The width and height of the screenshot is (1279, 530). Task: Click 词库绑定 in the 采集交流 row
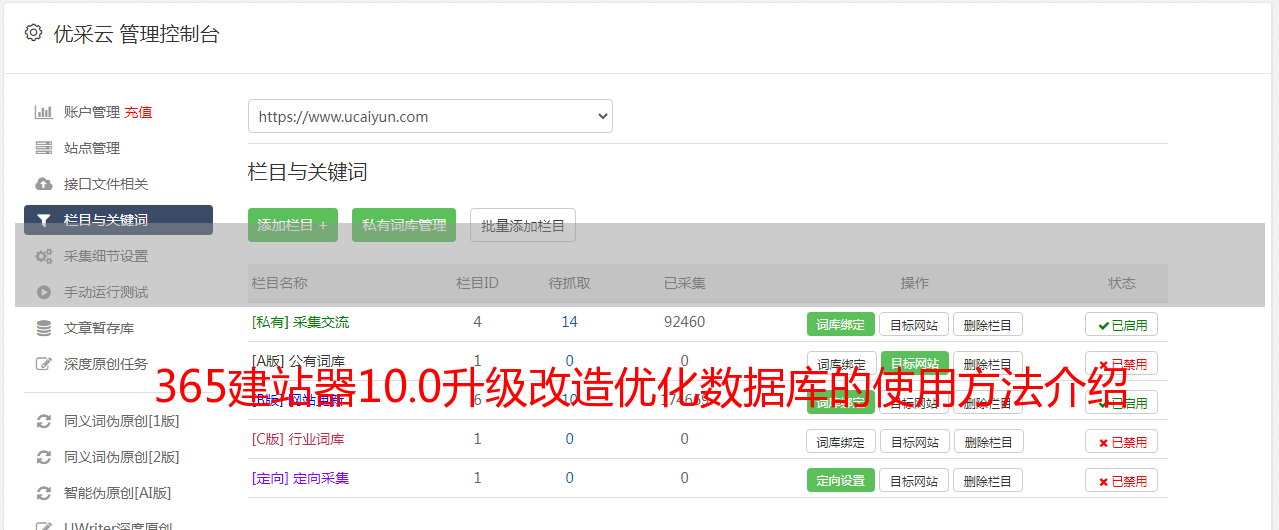(x=841, y=324)
